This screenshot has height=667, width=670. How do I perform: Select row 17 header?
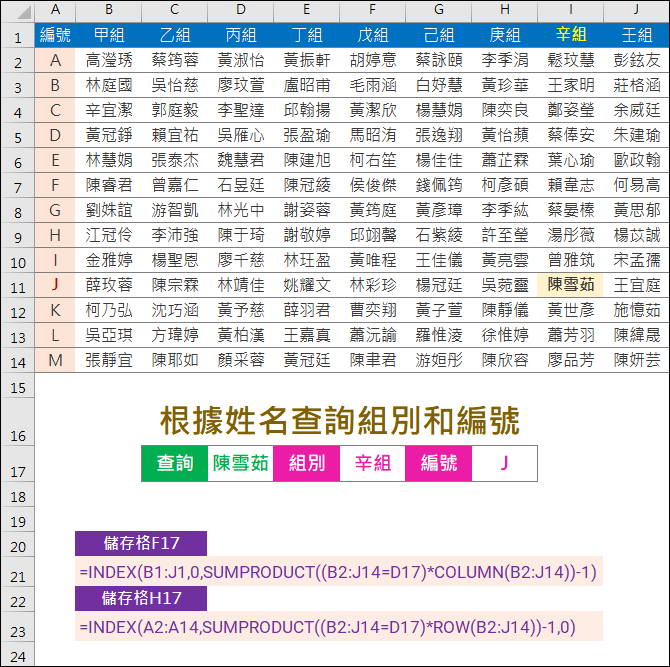18,464
